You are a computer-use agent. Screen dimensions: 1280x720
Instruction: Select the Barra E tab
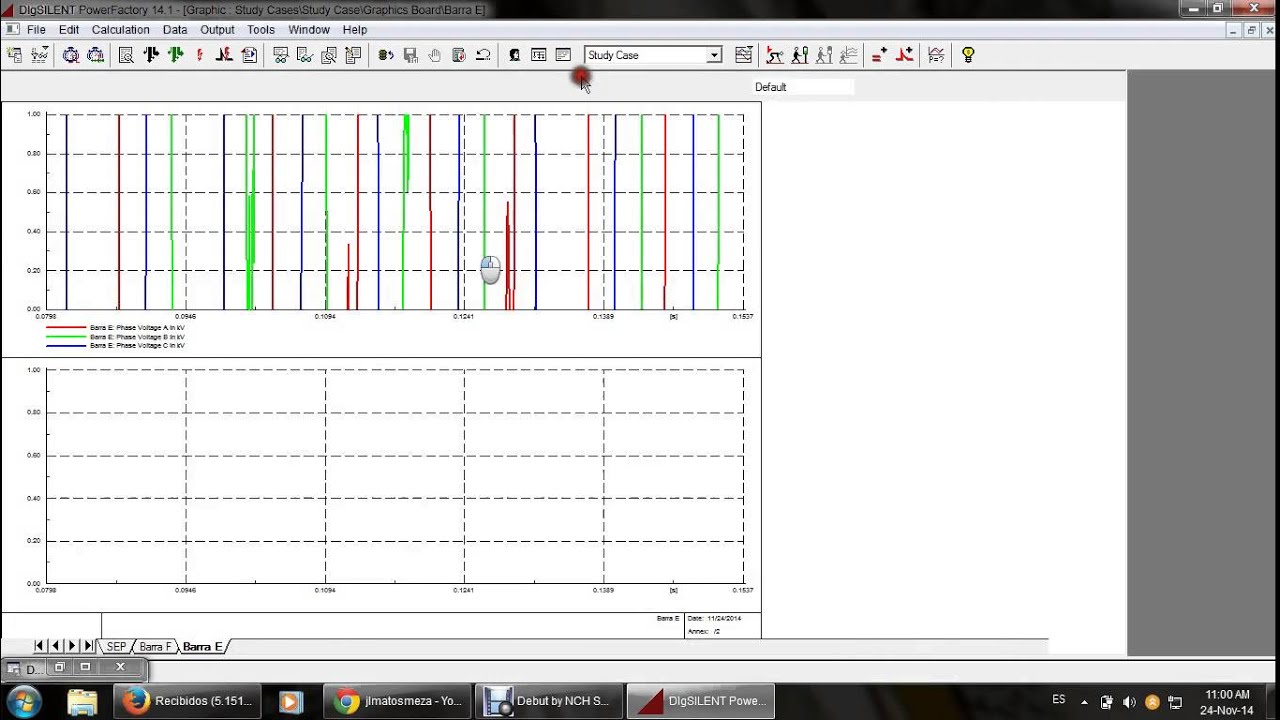point(202,647)
